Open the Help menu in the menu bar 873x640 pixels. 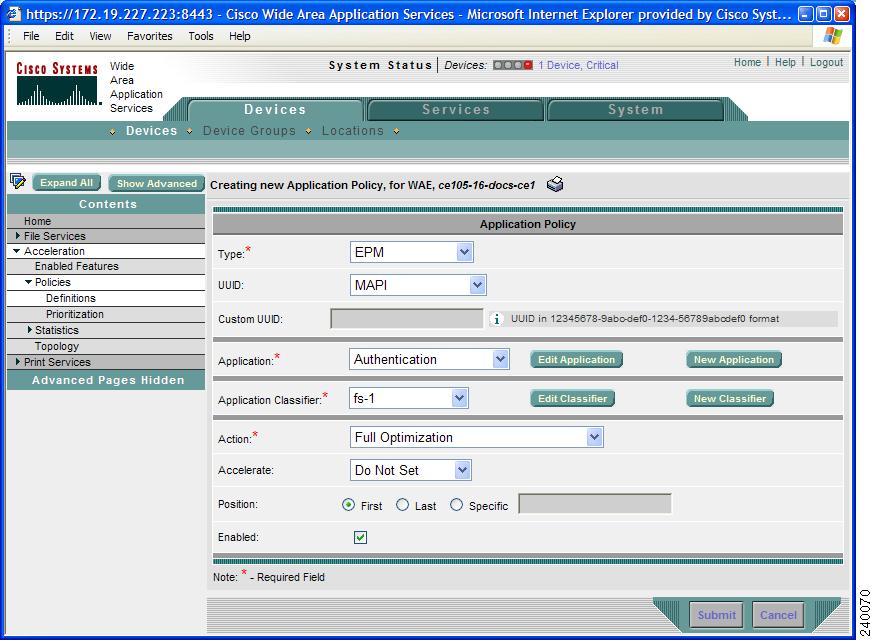tap(239, 36)
